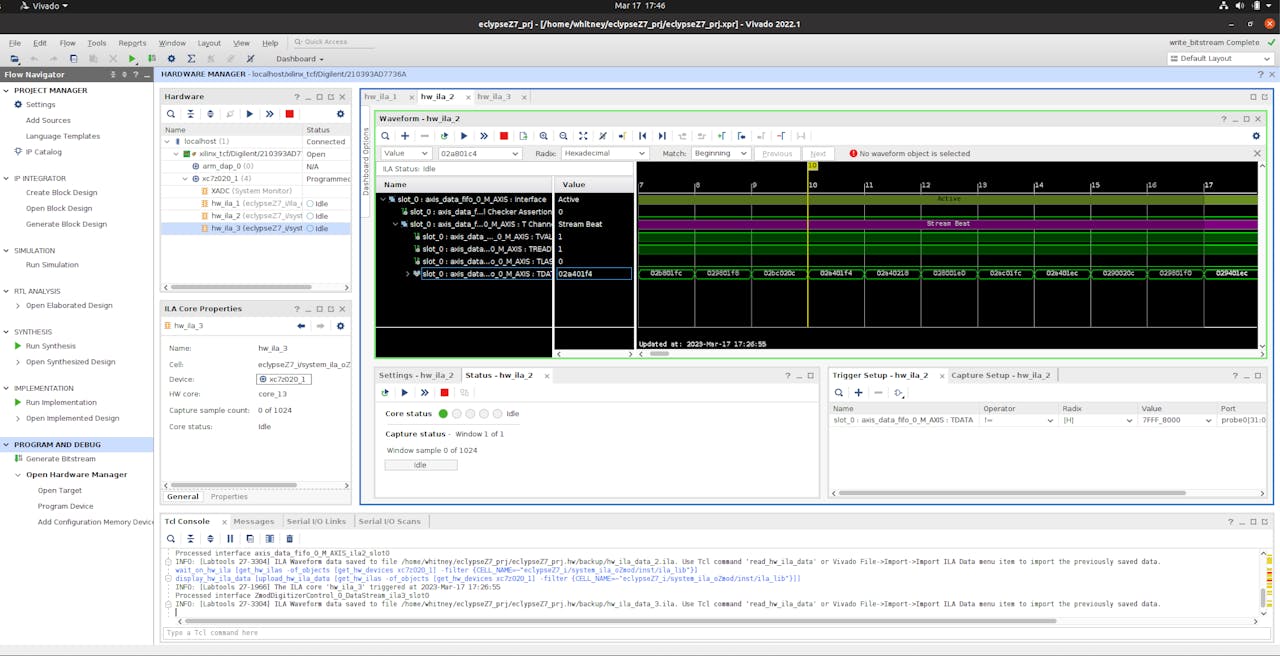Open the trigger Operator dropdown showing !=
The height and width of the screenshot is (656, 1280).
tap(1019, 421)
